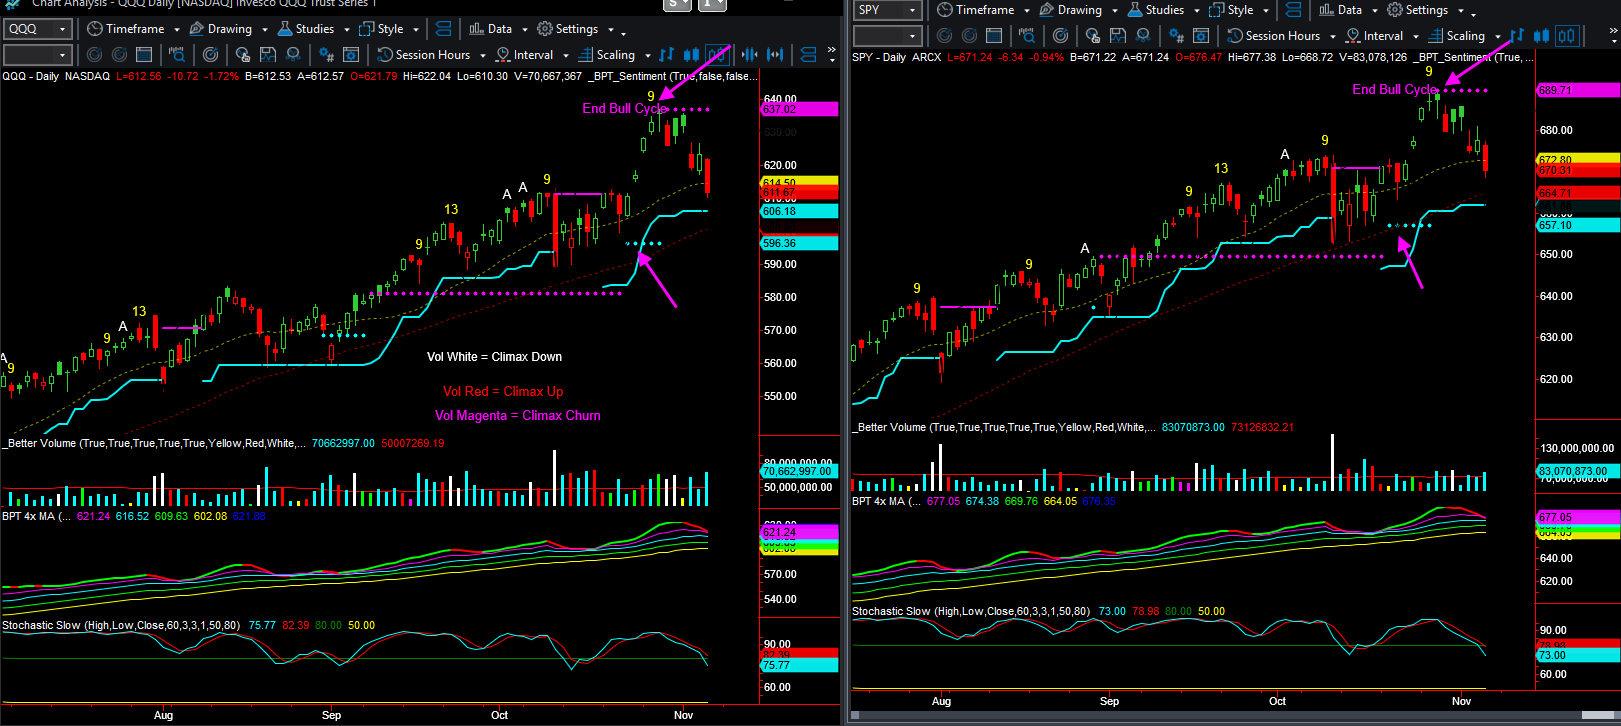1621x726 pixels.
Task: Expand the Interval dropdown in QQQ toolbar
Action: (567, 55)
